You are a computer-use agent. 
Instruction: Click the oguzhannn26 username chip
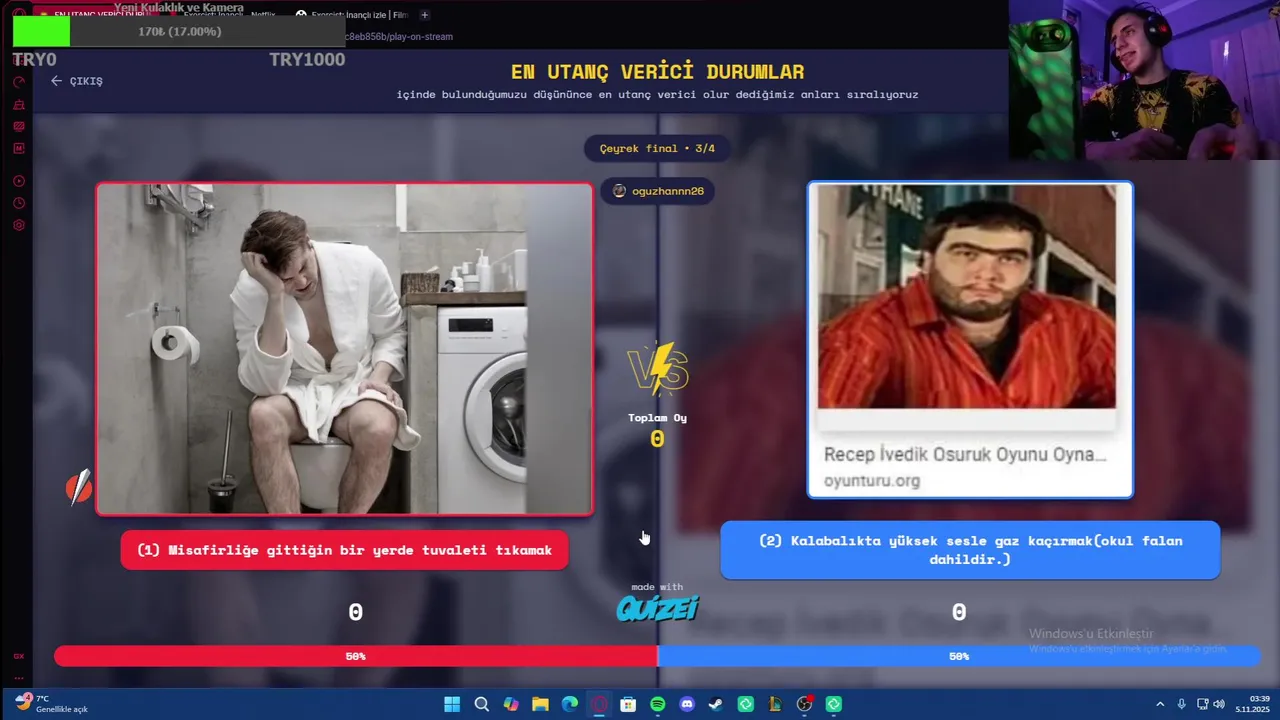tap(658, 191)
